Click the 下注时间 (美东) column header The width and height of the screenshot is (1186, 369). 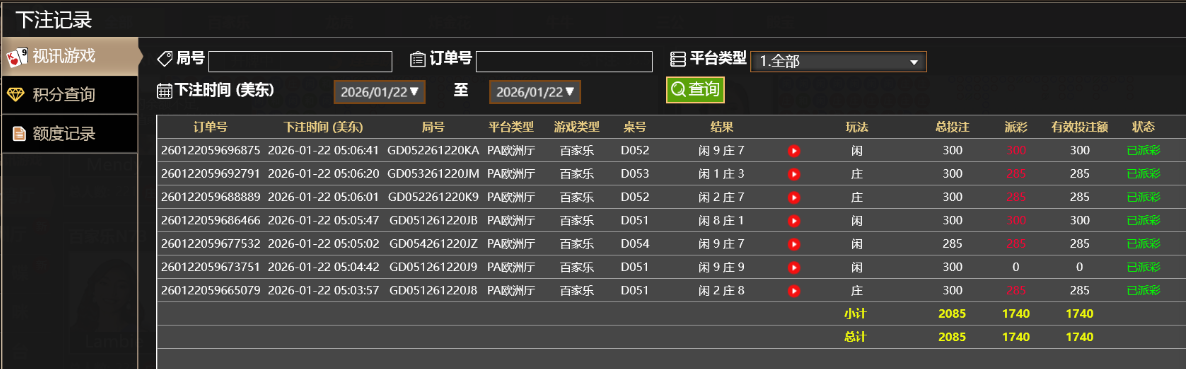click(x=323, y=127)
